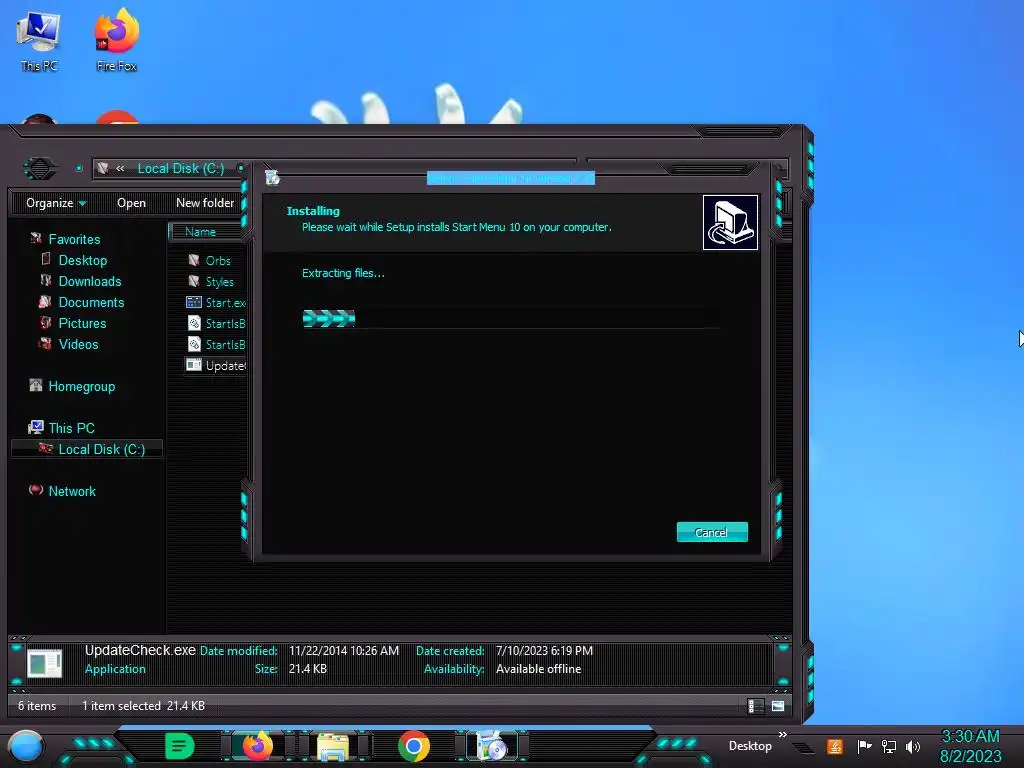Click Open in the Explorer toolbar
This screenshot has width=1024, height=768.
click(131, 203)
